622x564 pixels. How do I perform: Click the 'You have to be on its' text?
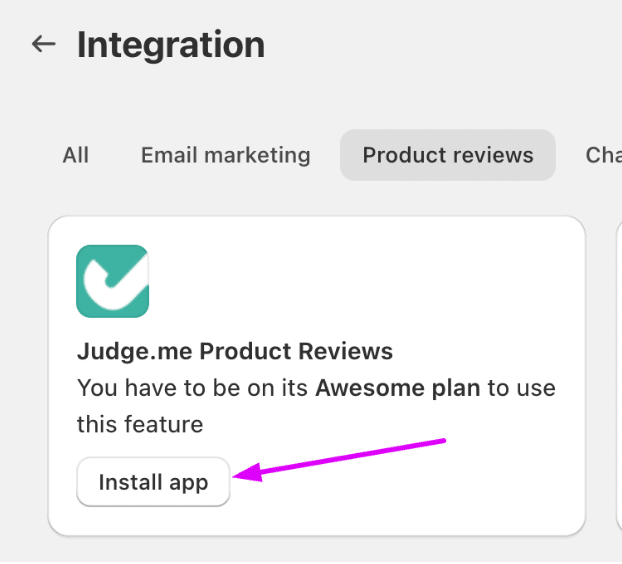pyautogui.click(x=194, y=388)
